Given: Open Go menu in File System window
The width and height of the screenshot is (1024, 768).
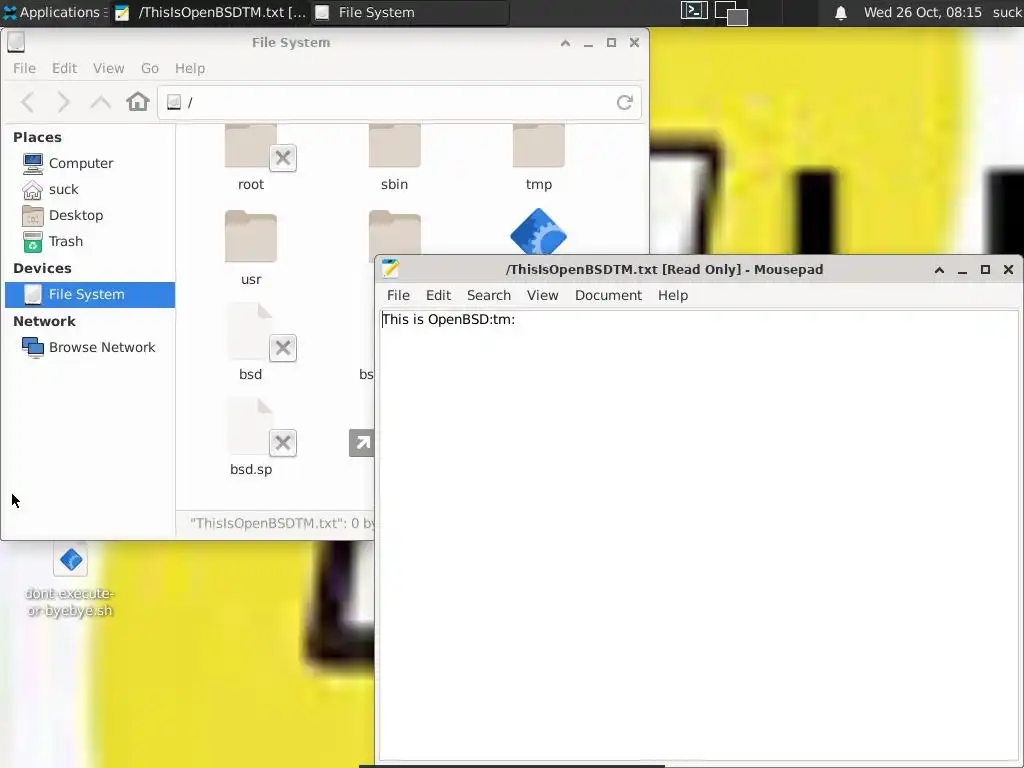Looking at the screenshot, I should click(150, 69).
